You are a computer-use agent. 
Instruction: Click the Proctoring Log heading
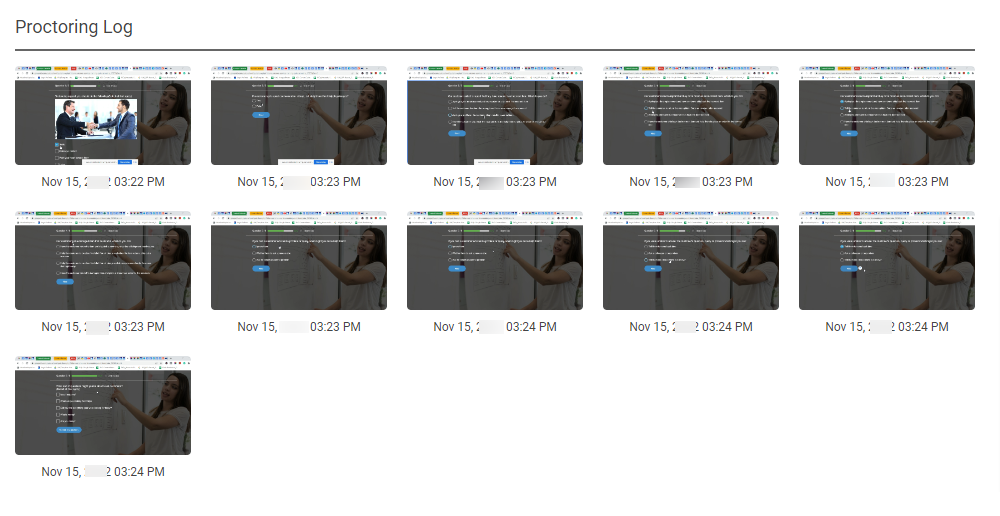tap(74, 27)
